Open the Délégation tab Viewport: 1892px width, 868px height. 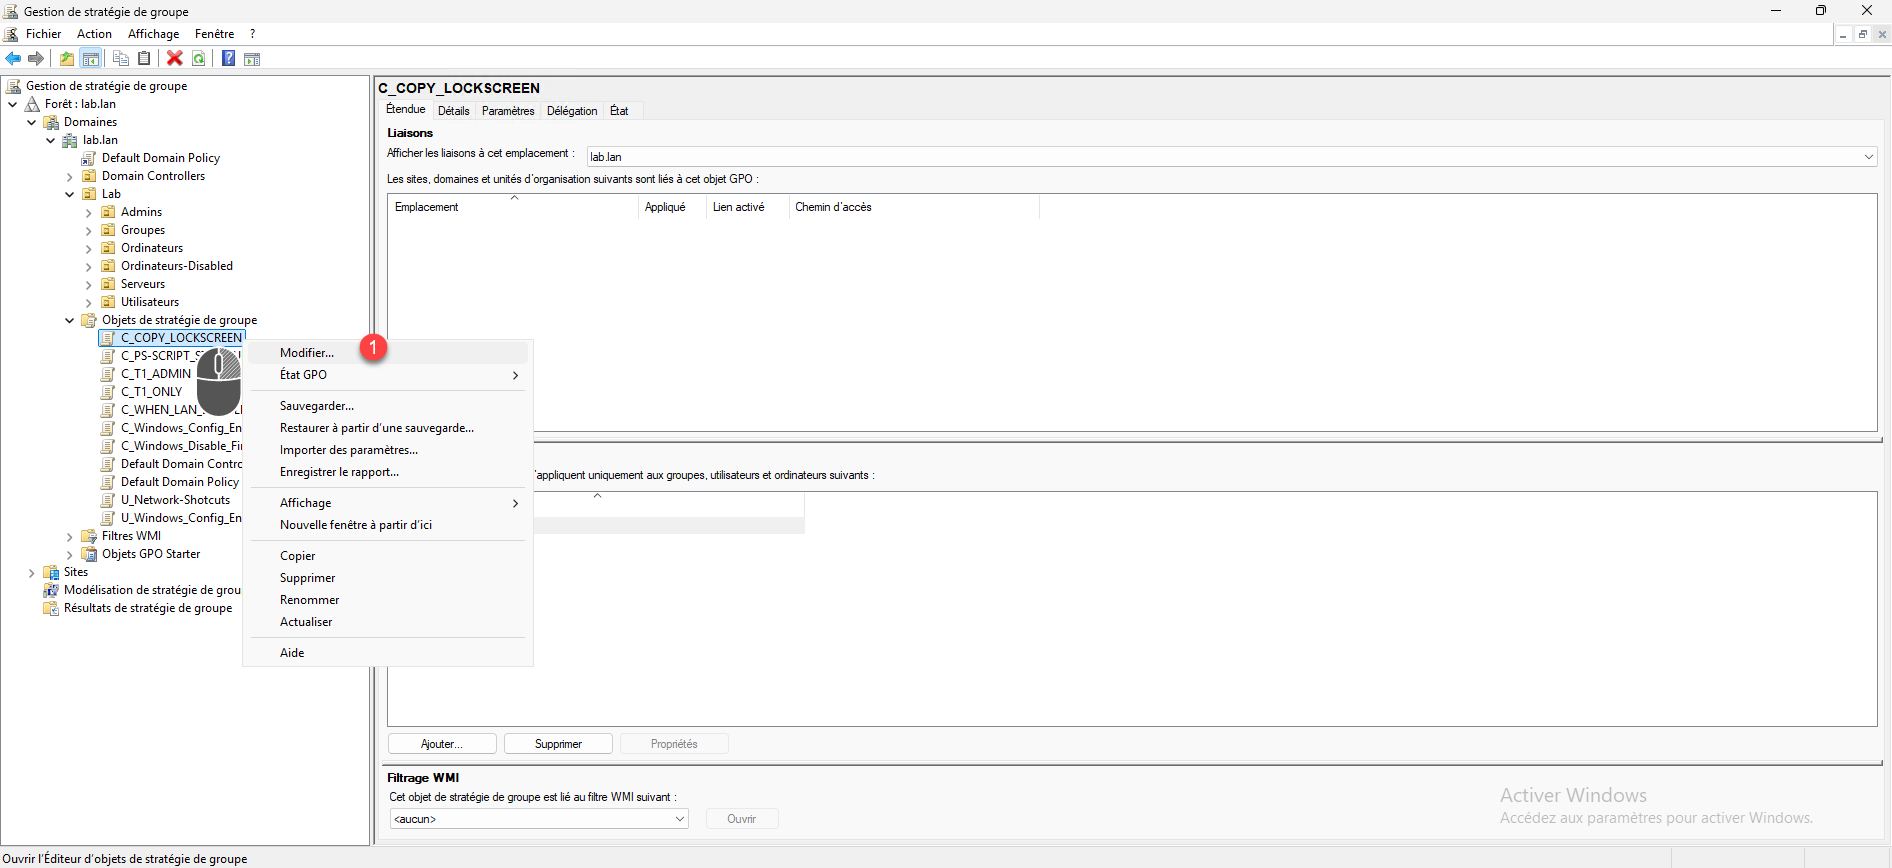pos(572,111)
